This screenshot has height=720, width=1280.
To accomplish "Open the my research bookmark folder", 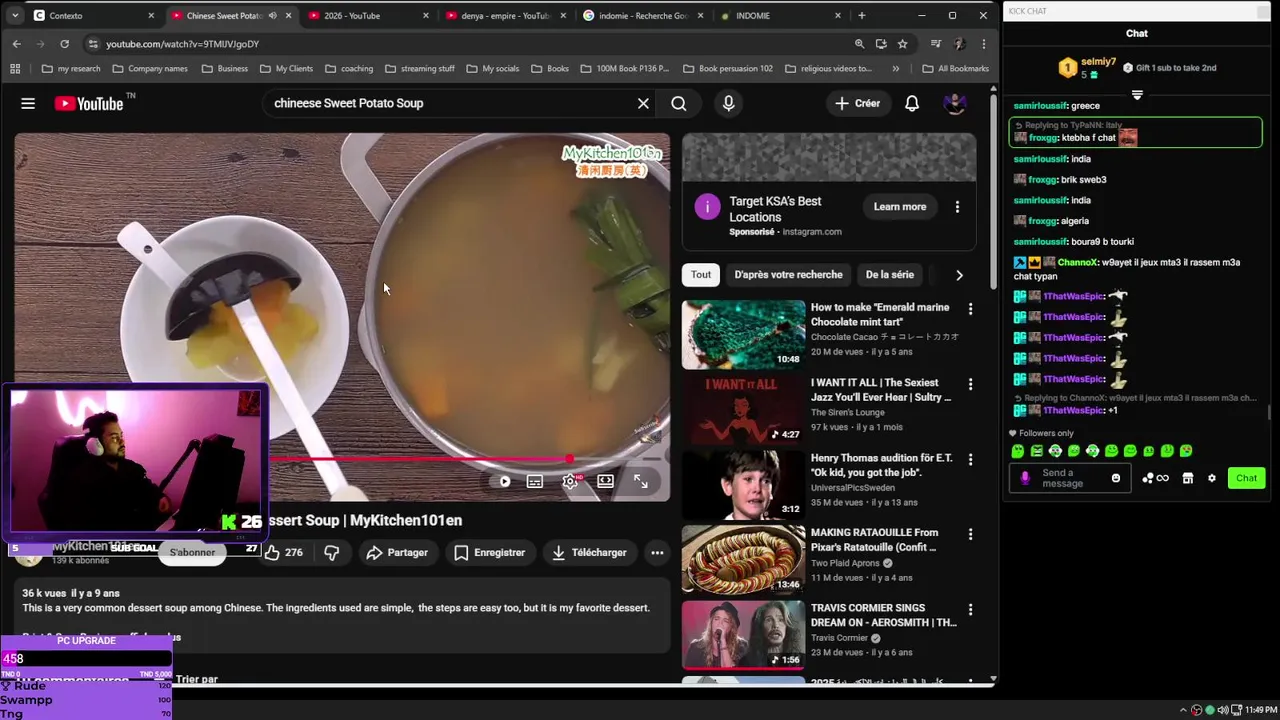I will (x=71, y=69).
